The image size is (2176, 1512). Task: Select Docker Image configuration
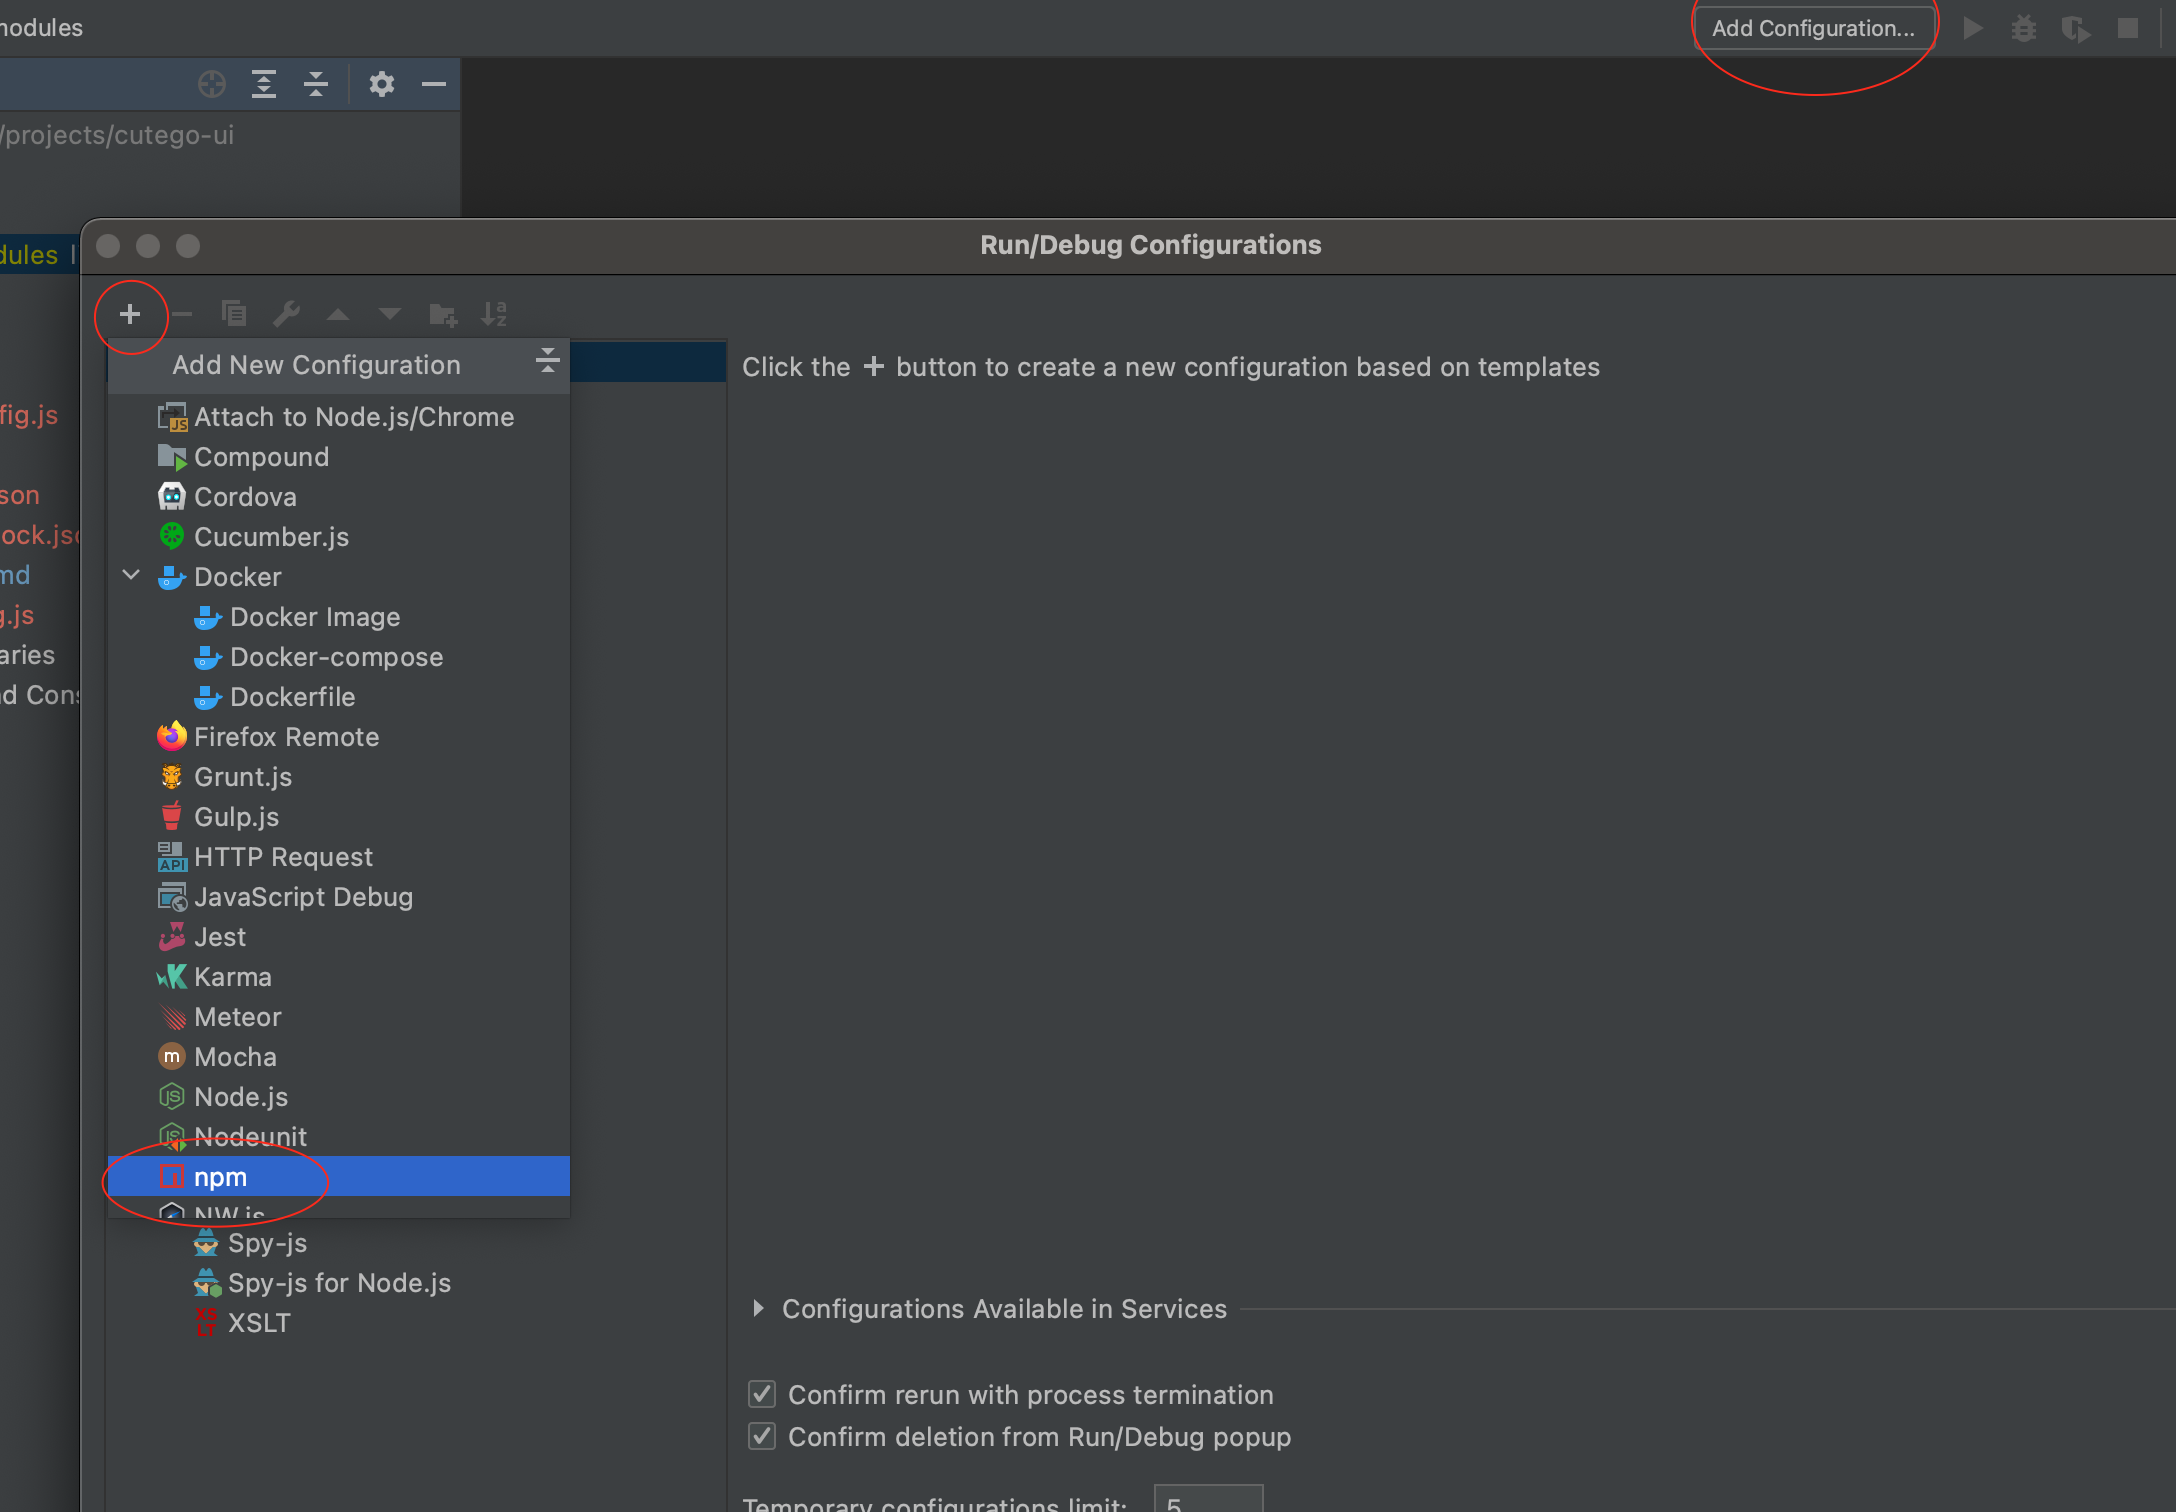(339, 617)
